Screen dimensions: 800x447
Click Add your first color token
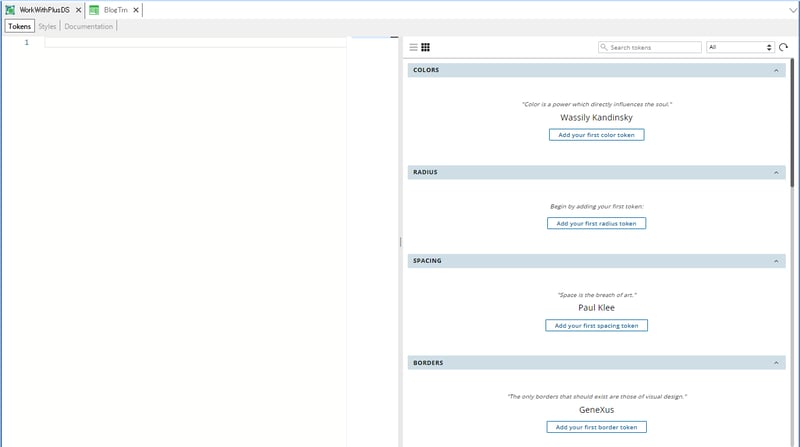tap(596, 134)
